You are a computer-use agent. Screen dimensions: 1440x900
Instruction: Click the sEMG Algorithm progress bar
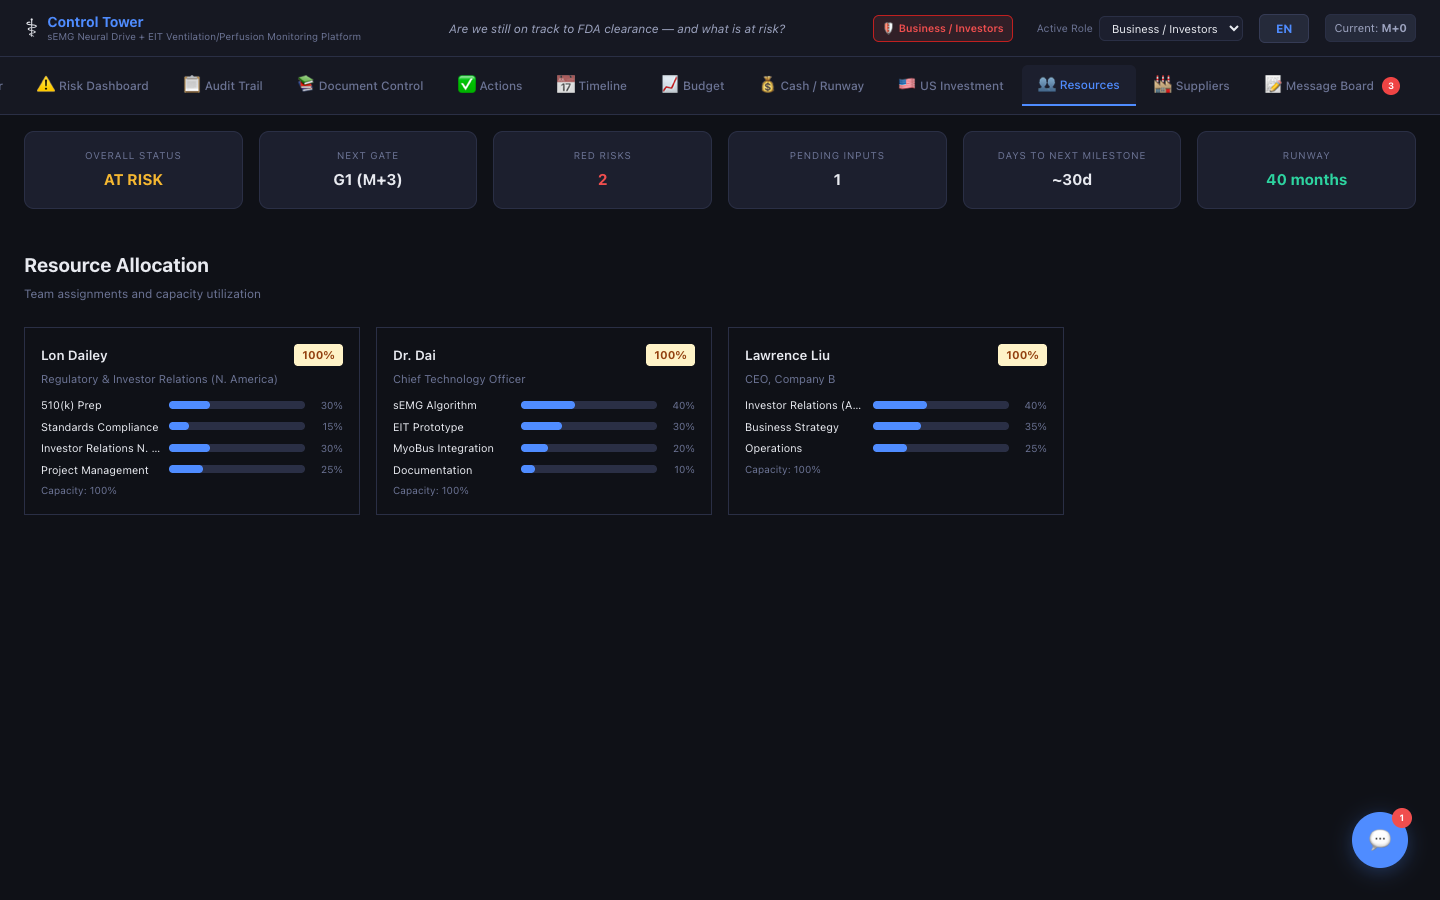[589, 405]
